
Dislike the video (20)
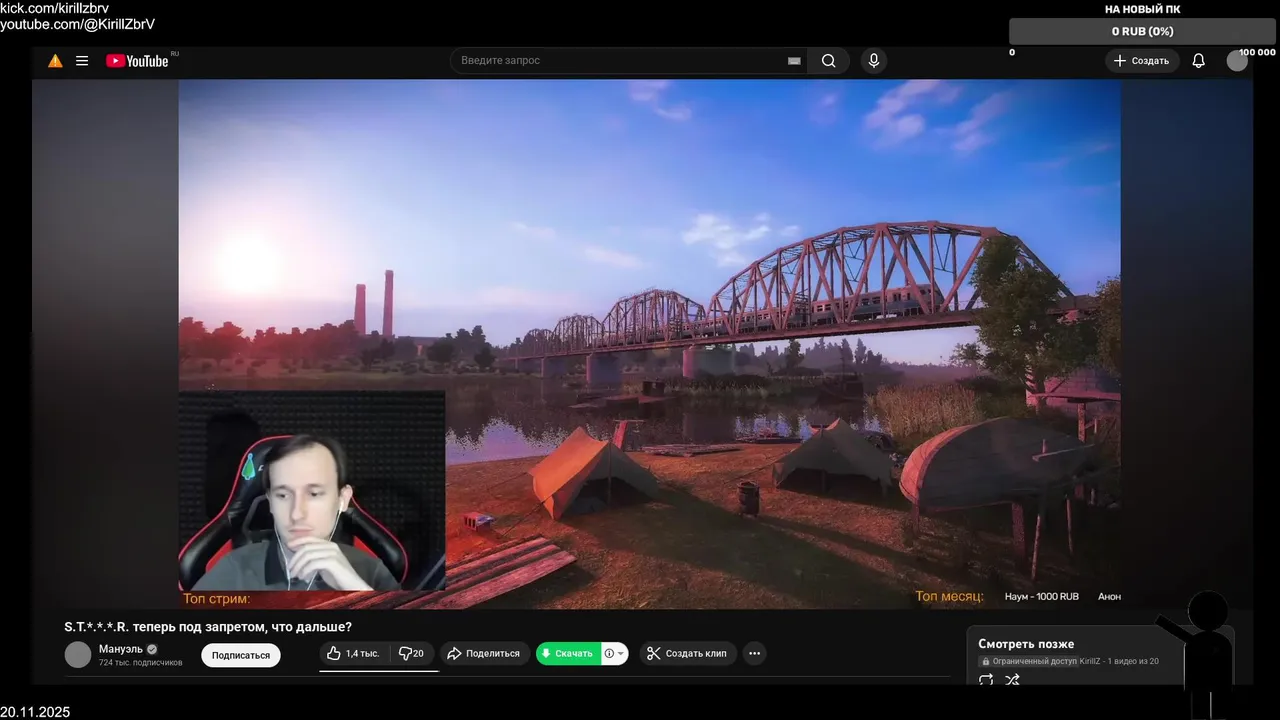pyautogui.click(x=412, y=653)
